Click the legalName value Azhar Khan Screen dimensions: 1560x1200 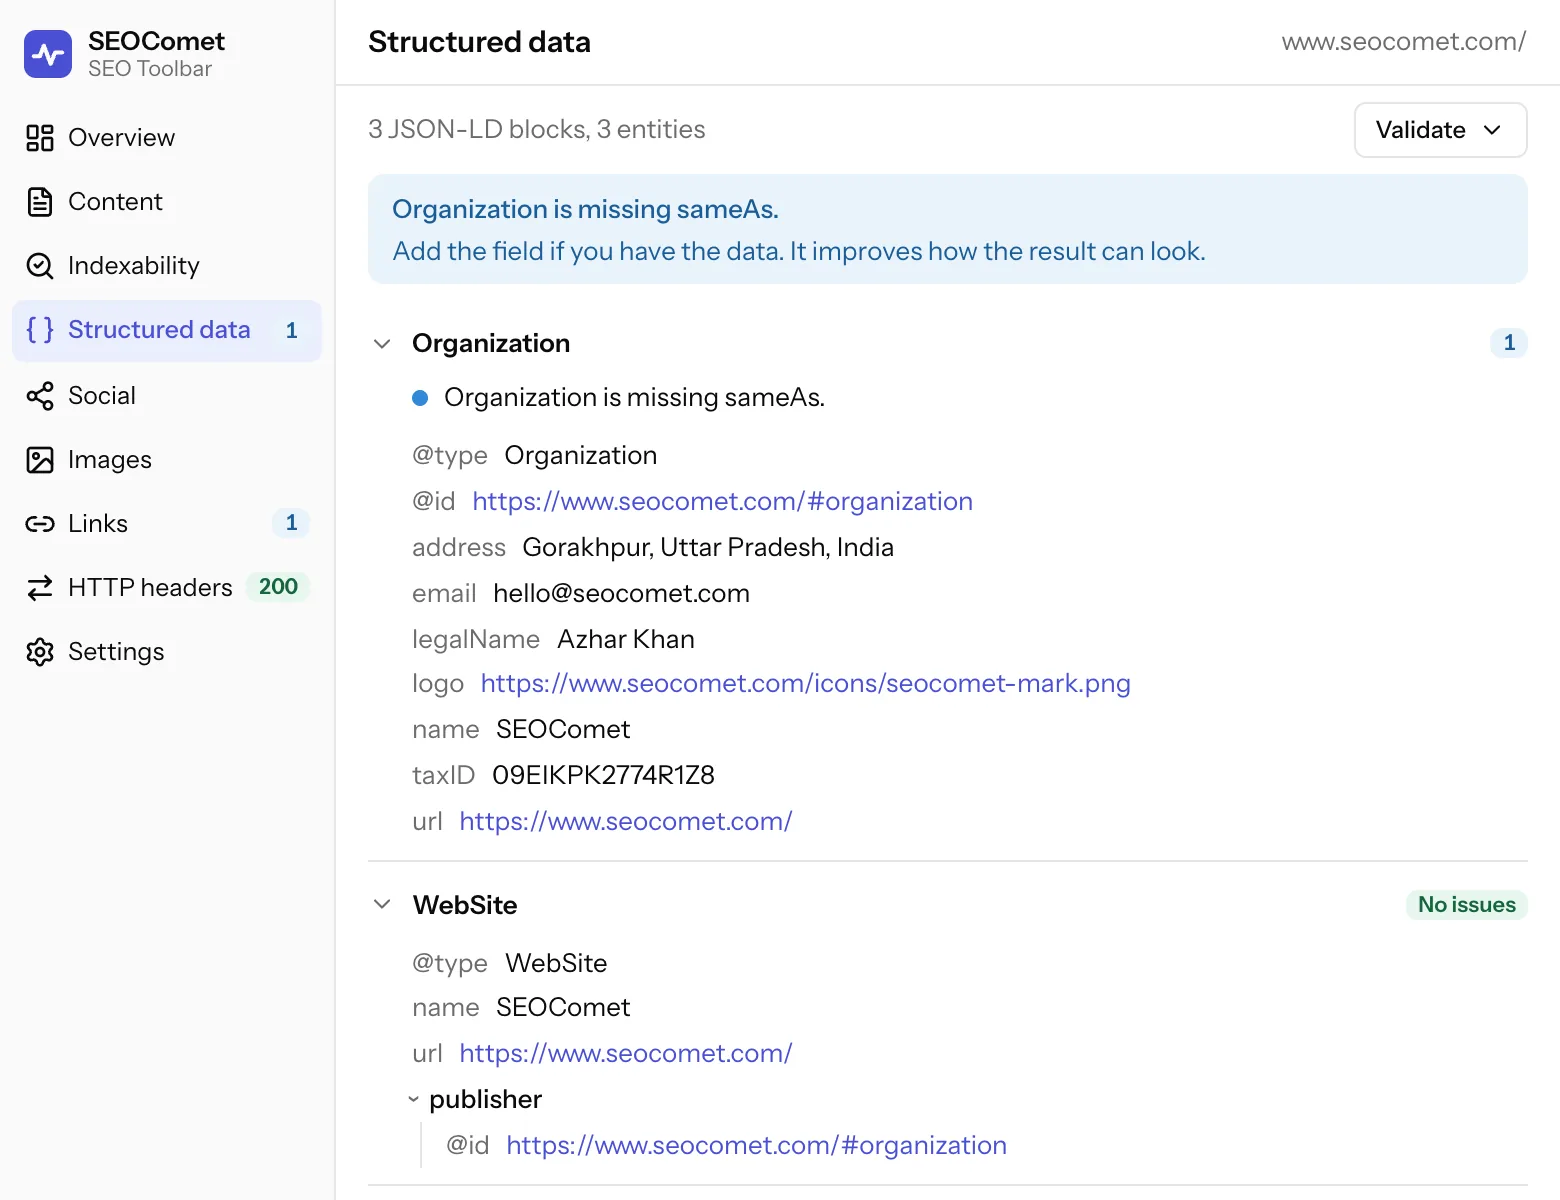pyautogui.click(x=626, y=640)
